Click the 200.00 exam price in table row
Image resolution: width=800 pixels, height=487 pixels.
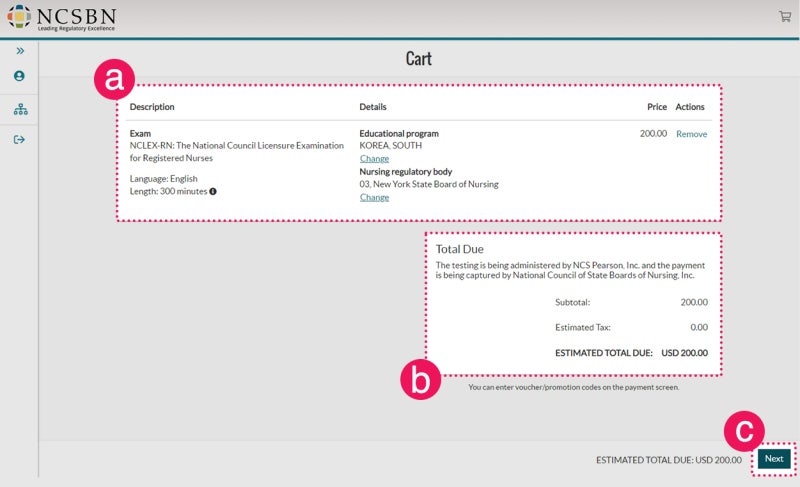click(653, 134)
